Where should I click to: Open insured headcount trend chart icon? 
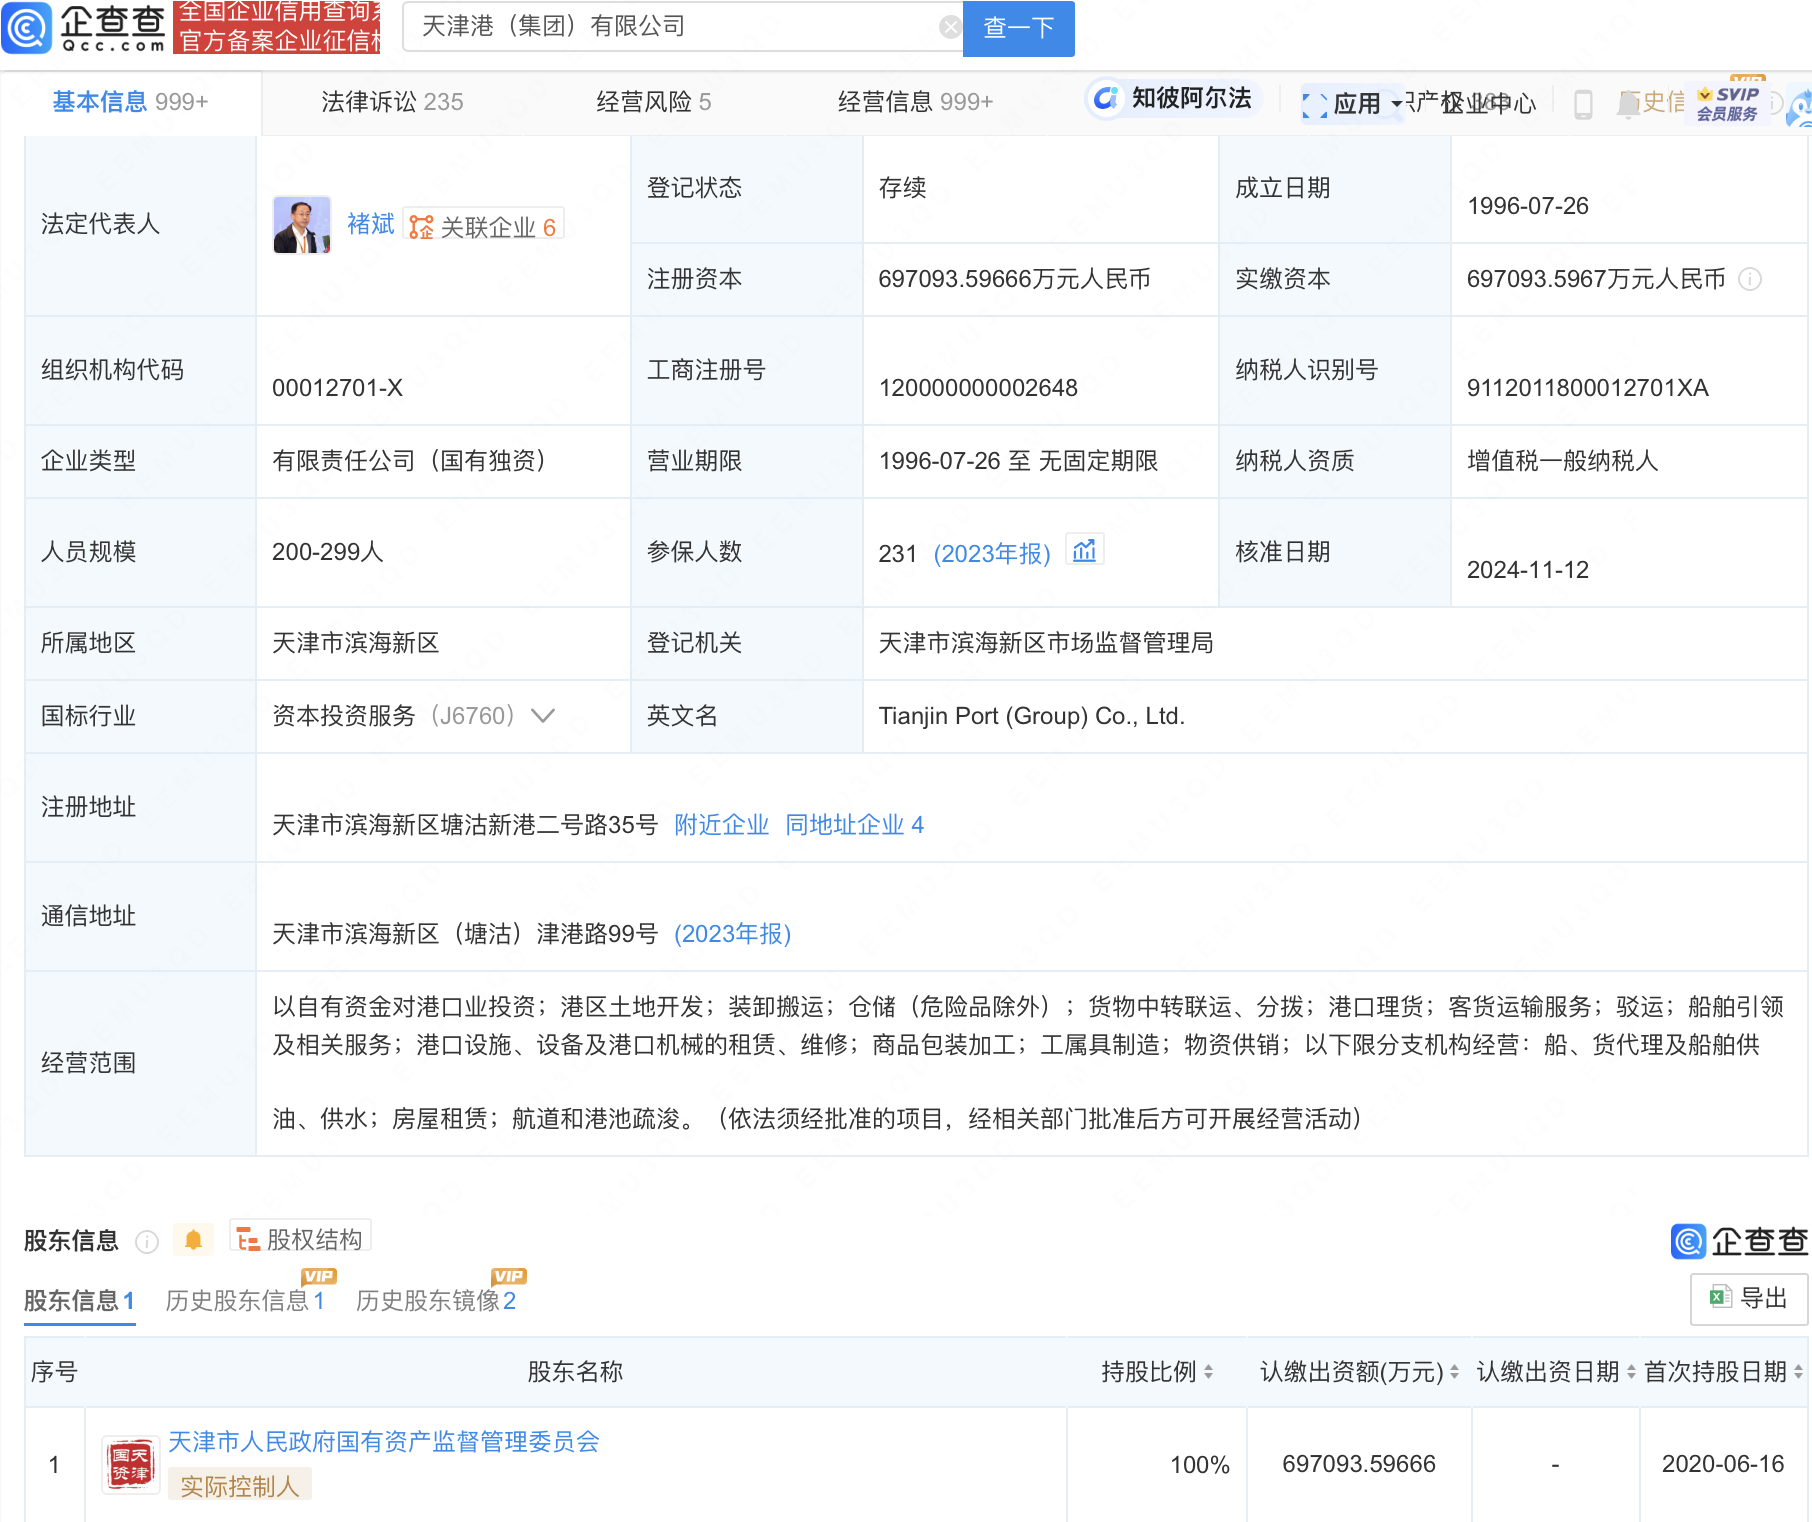(1084, 551)
